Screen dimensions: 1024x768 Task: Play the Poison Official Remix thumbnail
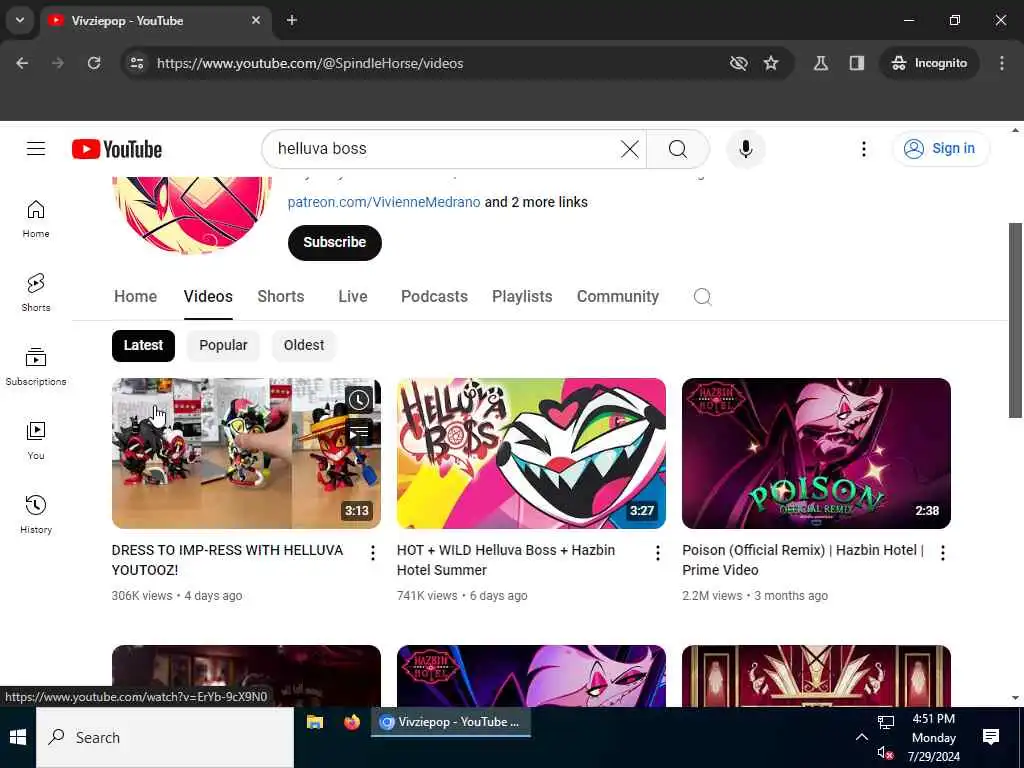[x=816, y=453]
